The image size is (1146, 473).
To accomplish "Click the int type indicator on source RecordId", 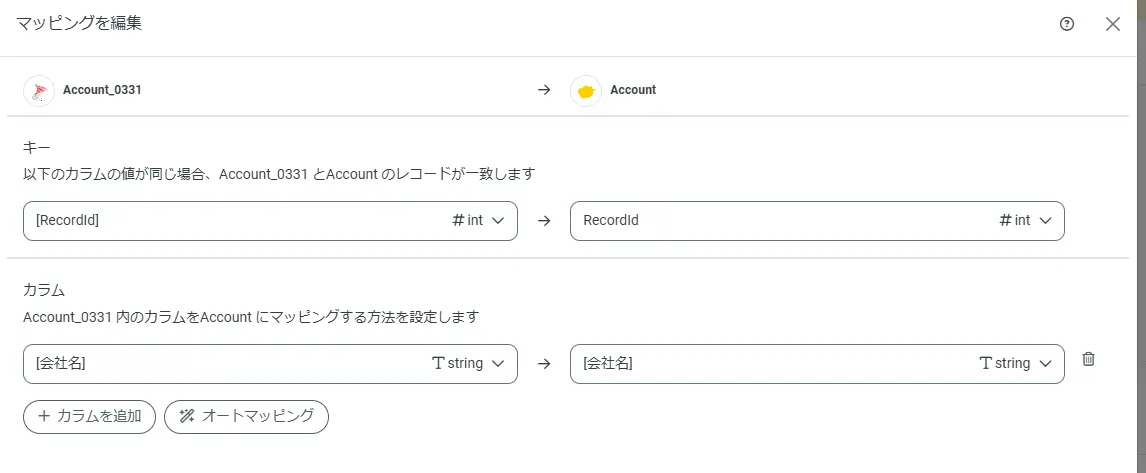I will 468,221.
